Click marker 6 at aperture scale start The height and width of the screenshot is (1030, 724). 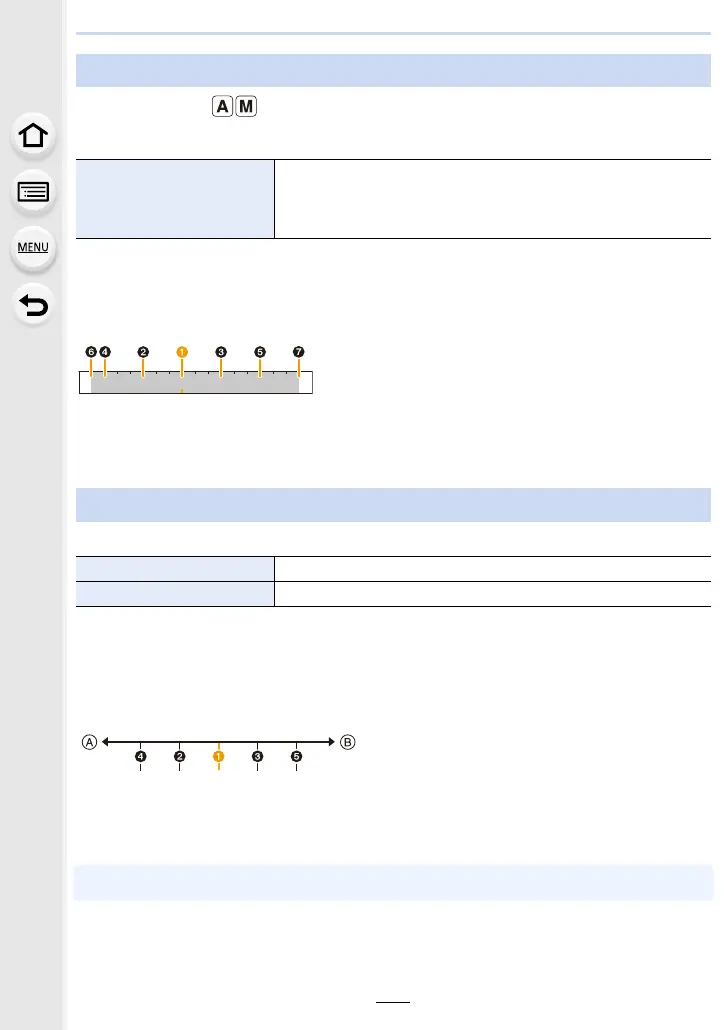click(x=91, y=352)
